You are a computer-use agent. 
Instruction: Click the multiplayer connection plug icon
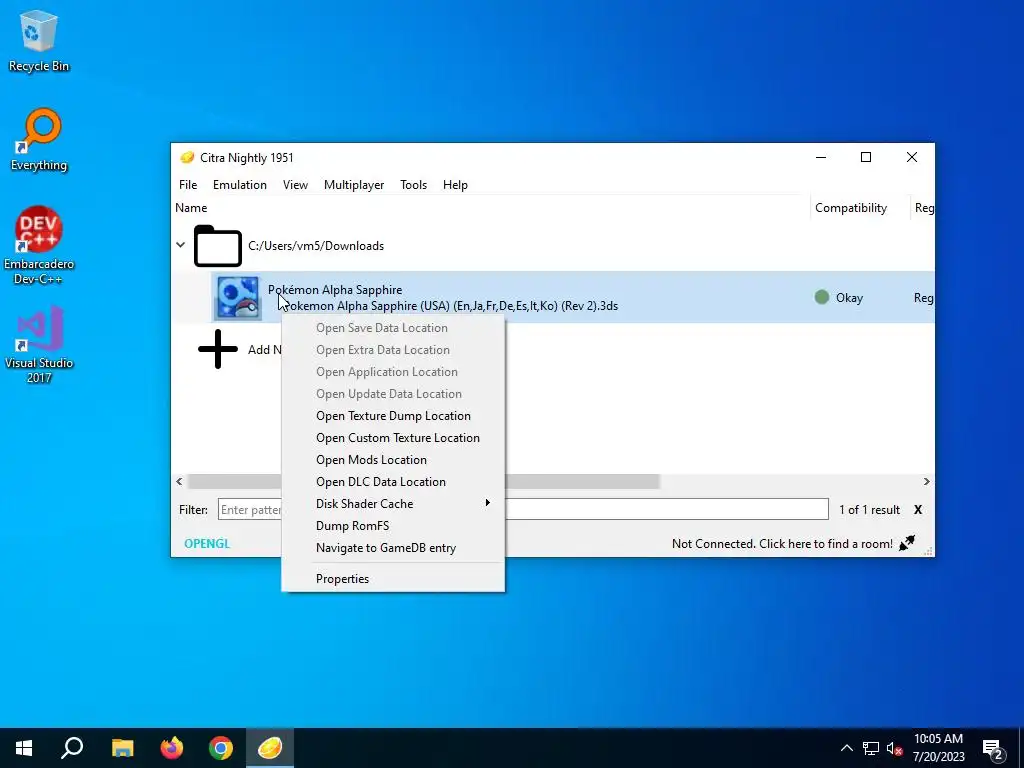[x=907, y=543]
